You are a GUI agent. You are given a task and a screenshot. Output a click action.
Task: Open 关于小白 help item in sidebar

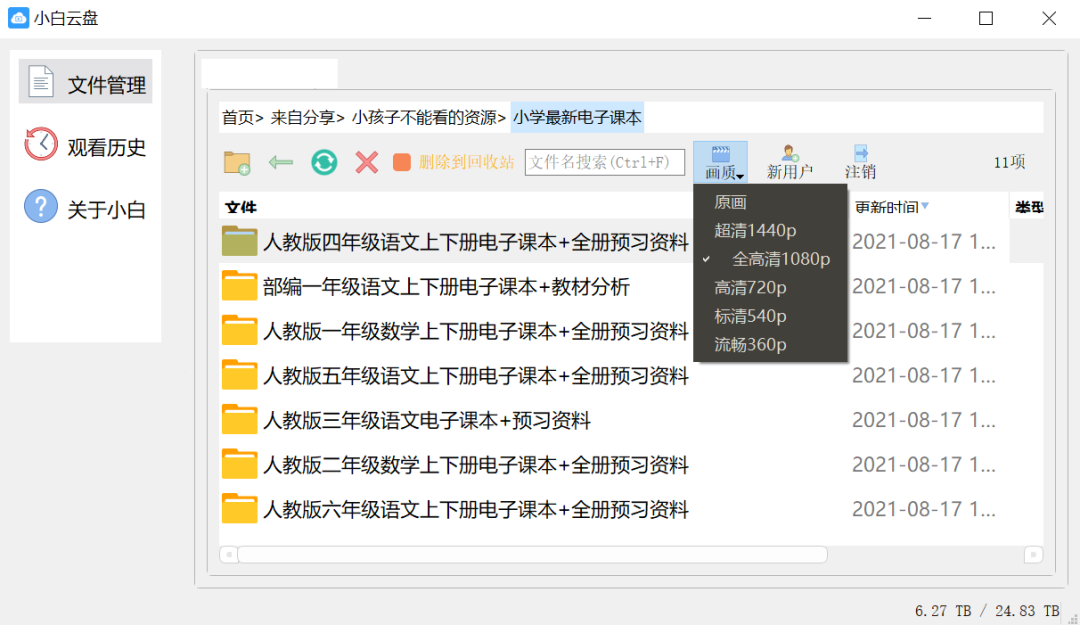tap(85, 208)
